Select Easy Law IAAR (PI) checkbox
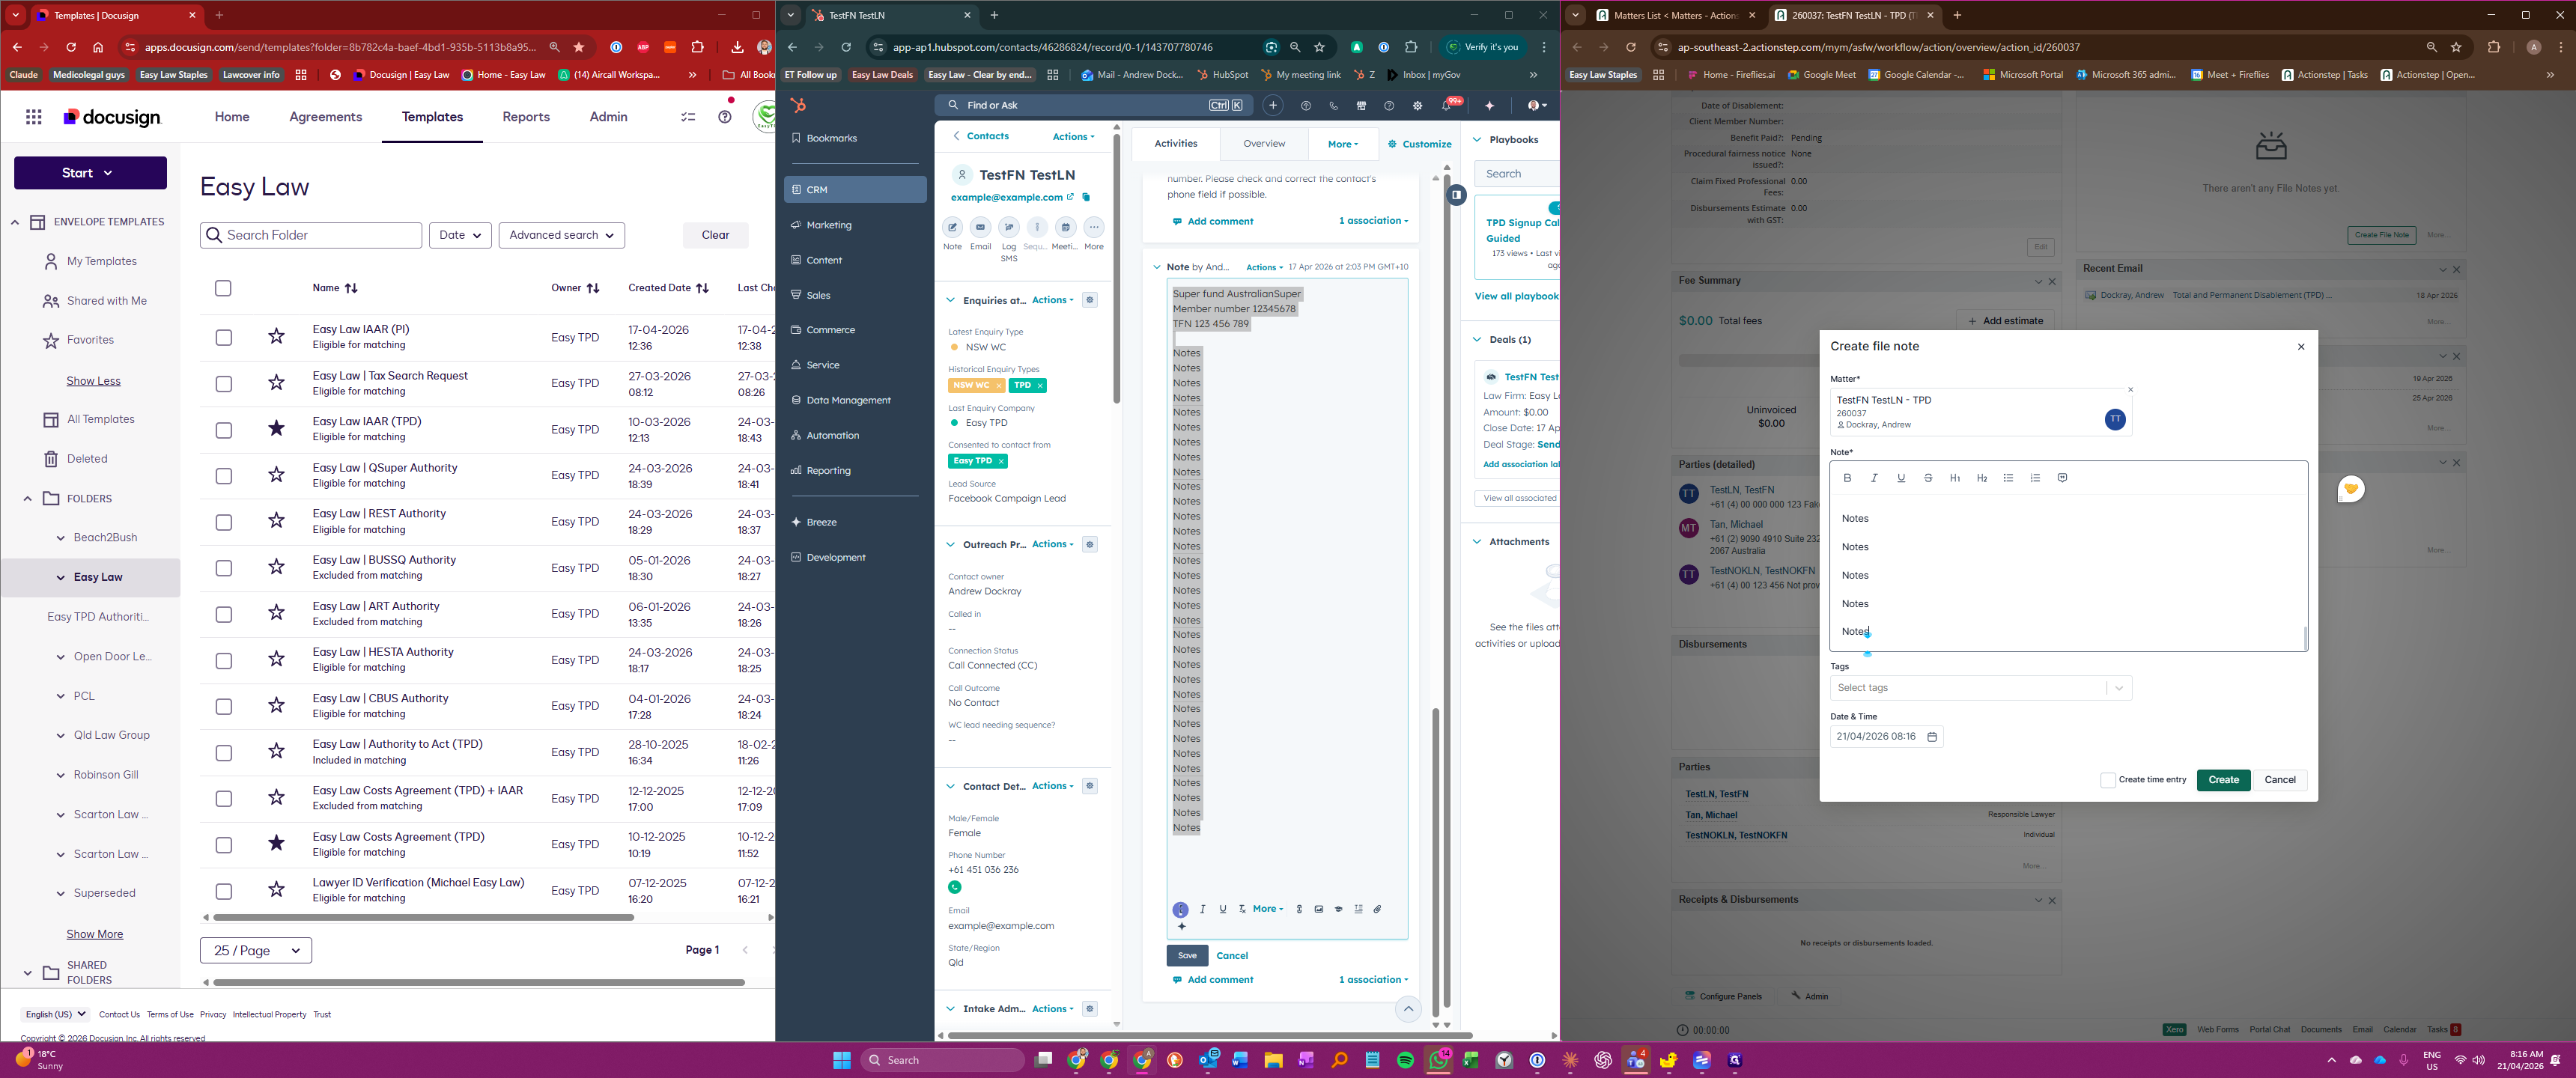This screenshot has width=2576, height=1078. (x=224, y=338)
